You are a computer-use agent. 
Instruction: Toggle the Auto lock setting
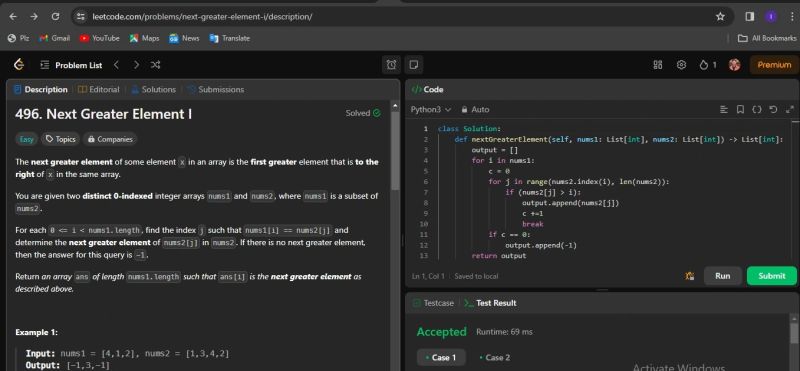475,109
